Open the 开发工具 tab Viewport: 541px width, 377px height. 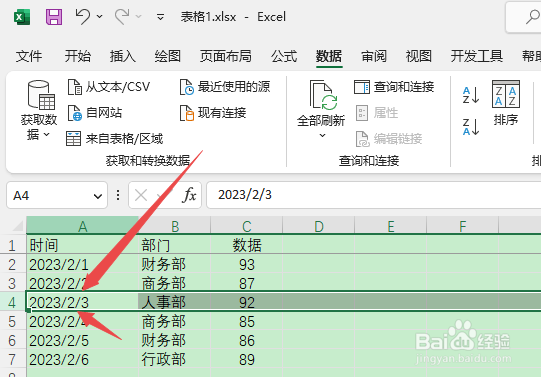point(476,56)
